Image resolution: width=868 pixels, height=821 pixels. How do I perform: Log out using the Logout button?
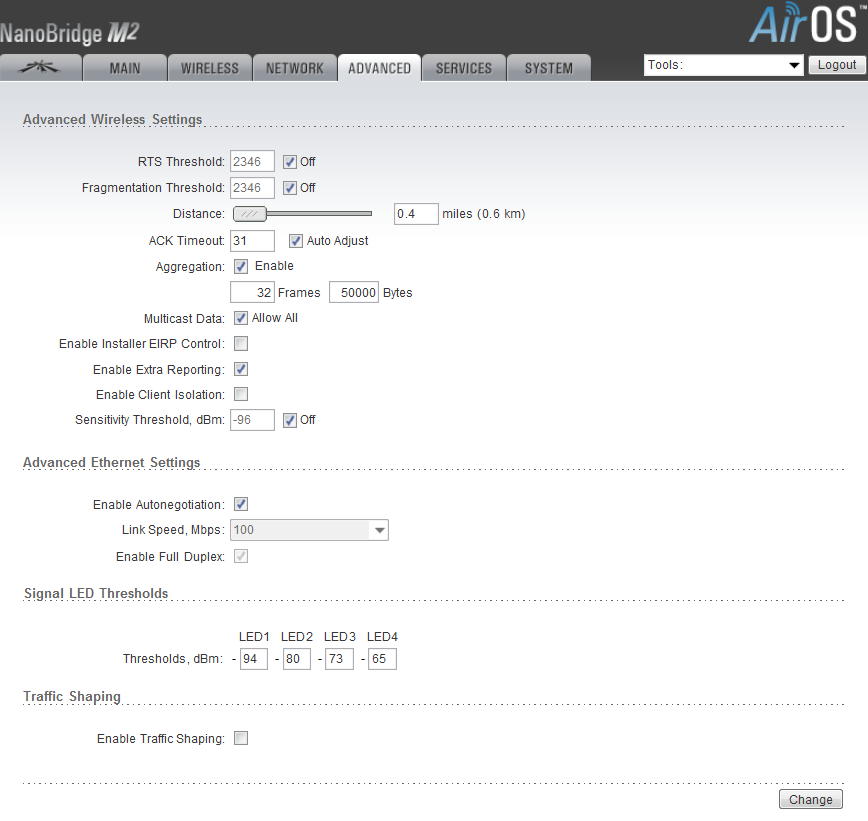pyautogui.click(x=837, y=65)
